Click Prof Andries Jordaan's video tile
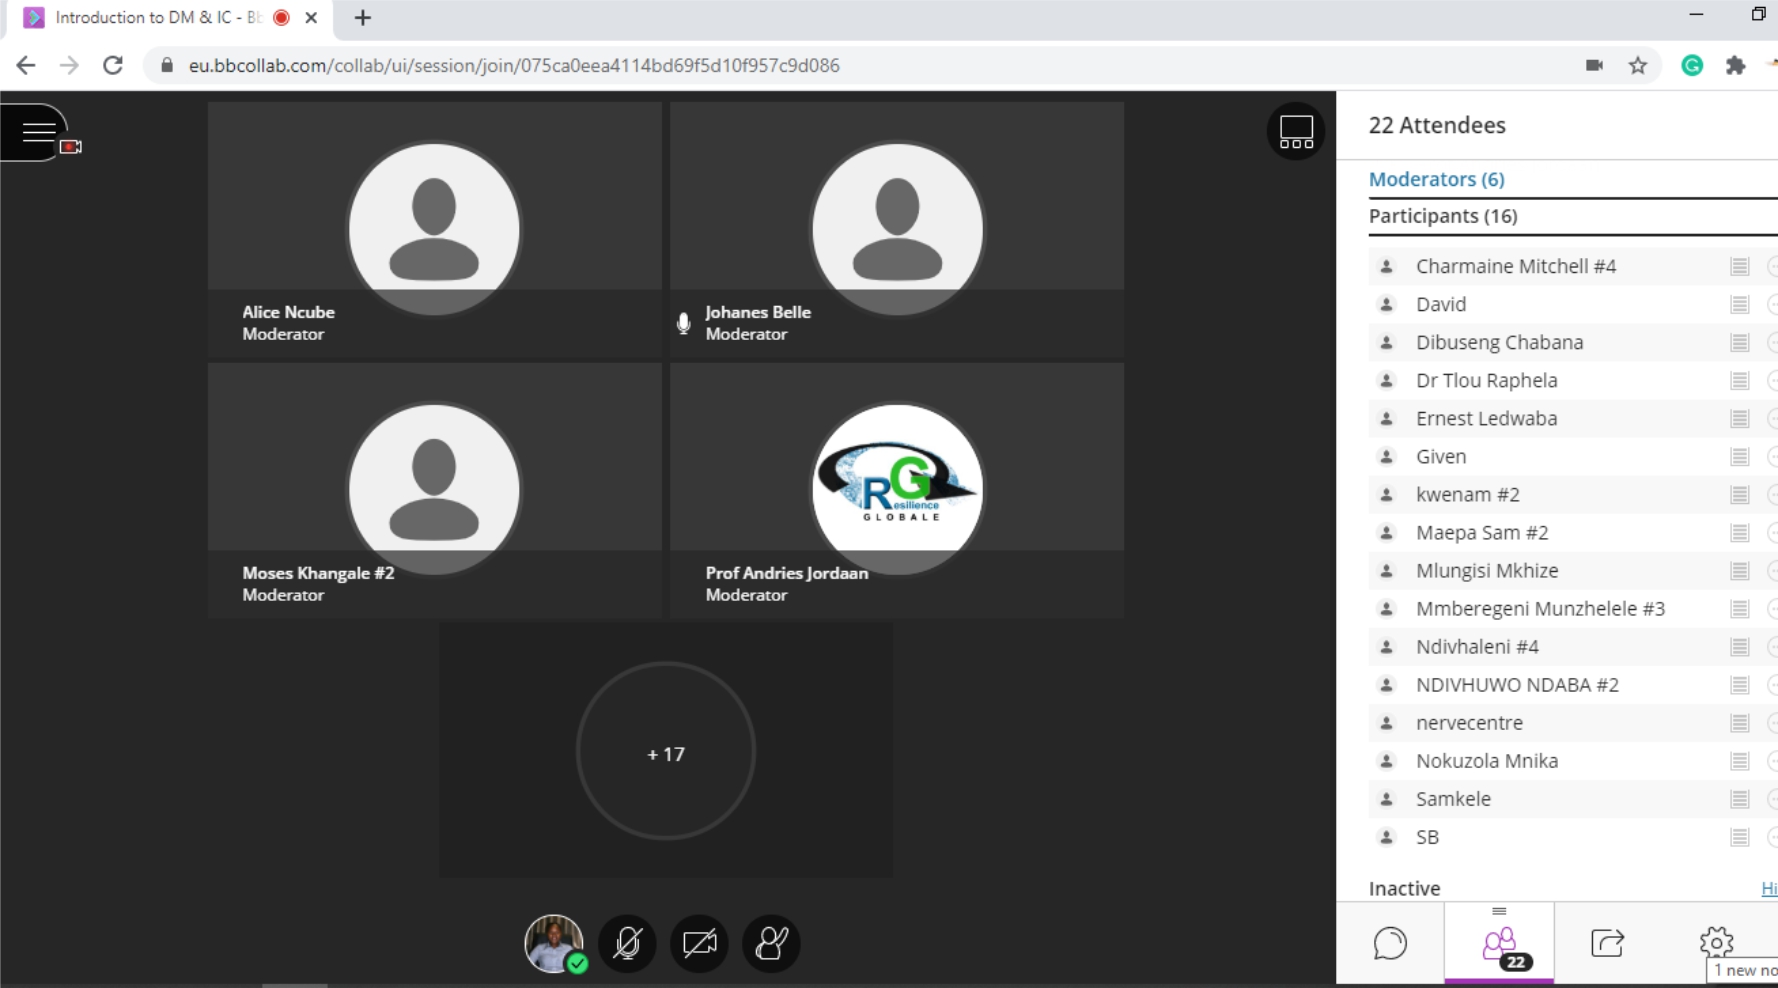The height and width of the screenshot is (988, 1778). pyautogui.click(x=897, y=490)
